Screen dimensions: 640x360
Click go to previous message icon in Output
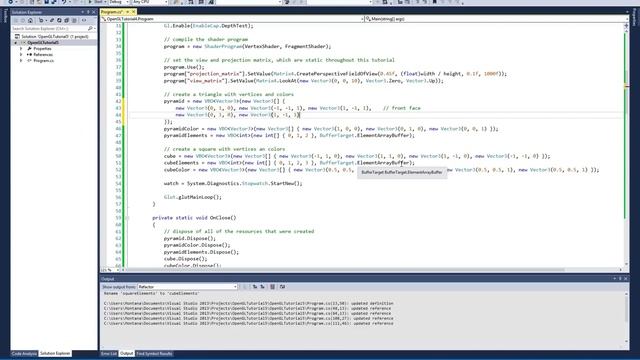(255, 287)
